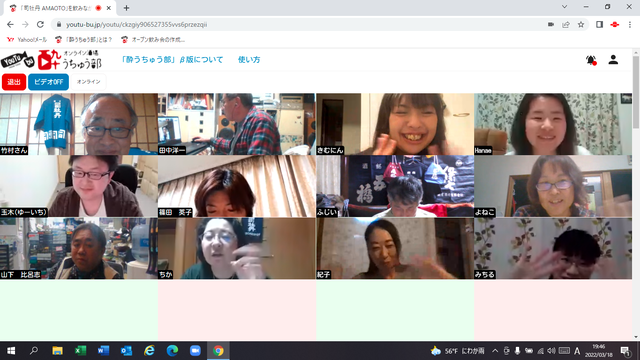
Task: Click the IME input mode A indicator
Action: pyautogui.click(x=577, y=351)
